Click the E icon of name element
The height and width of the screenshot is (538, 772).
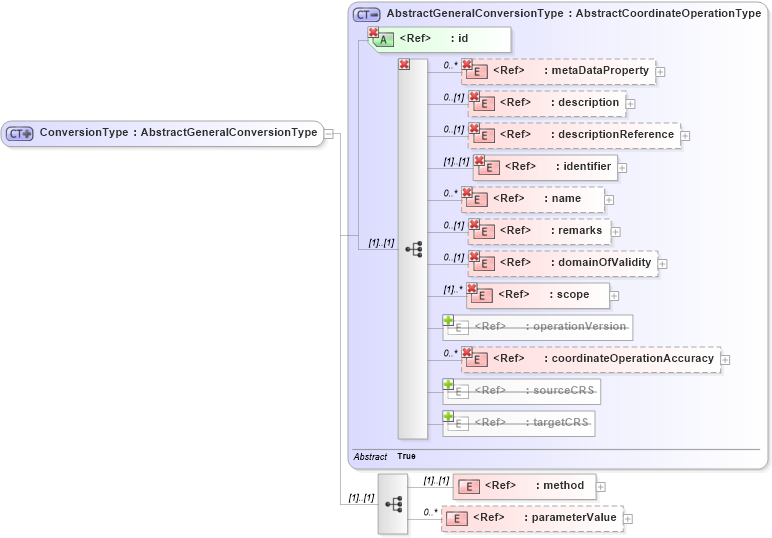coord(476,200)
